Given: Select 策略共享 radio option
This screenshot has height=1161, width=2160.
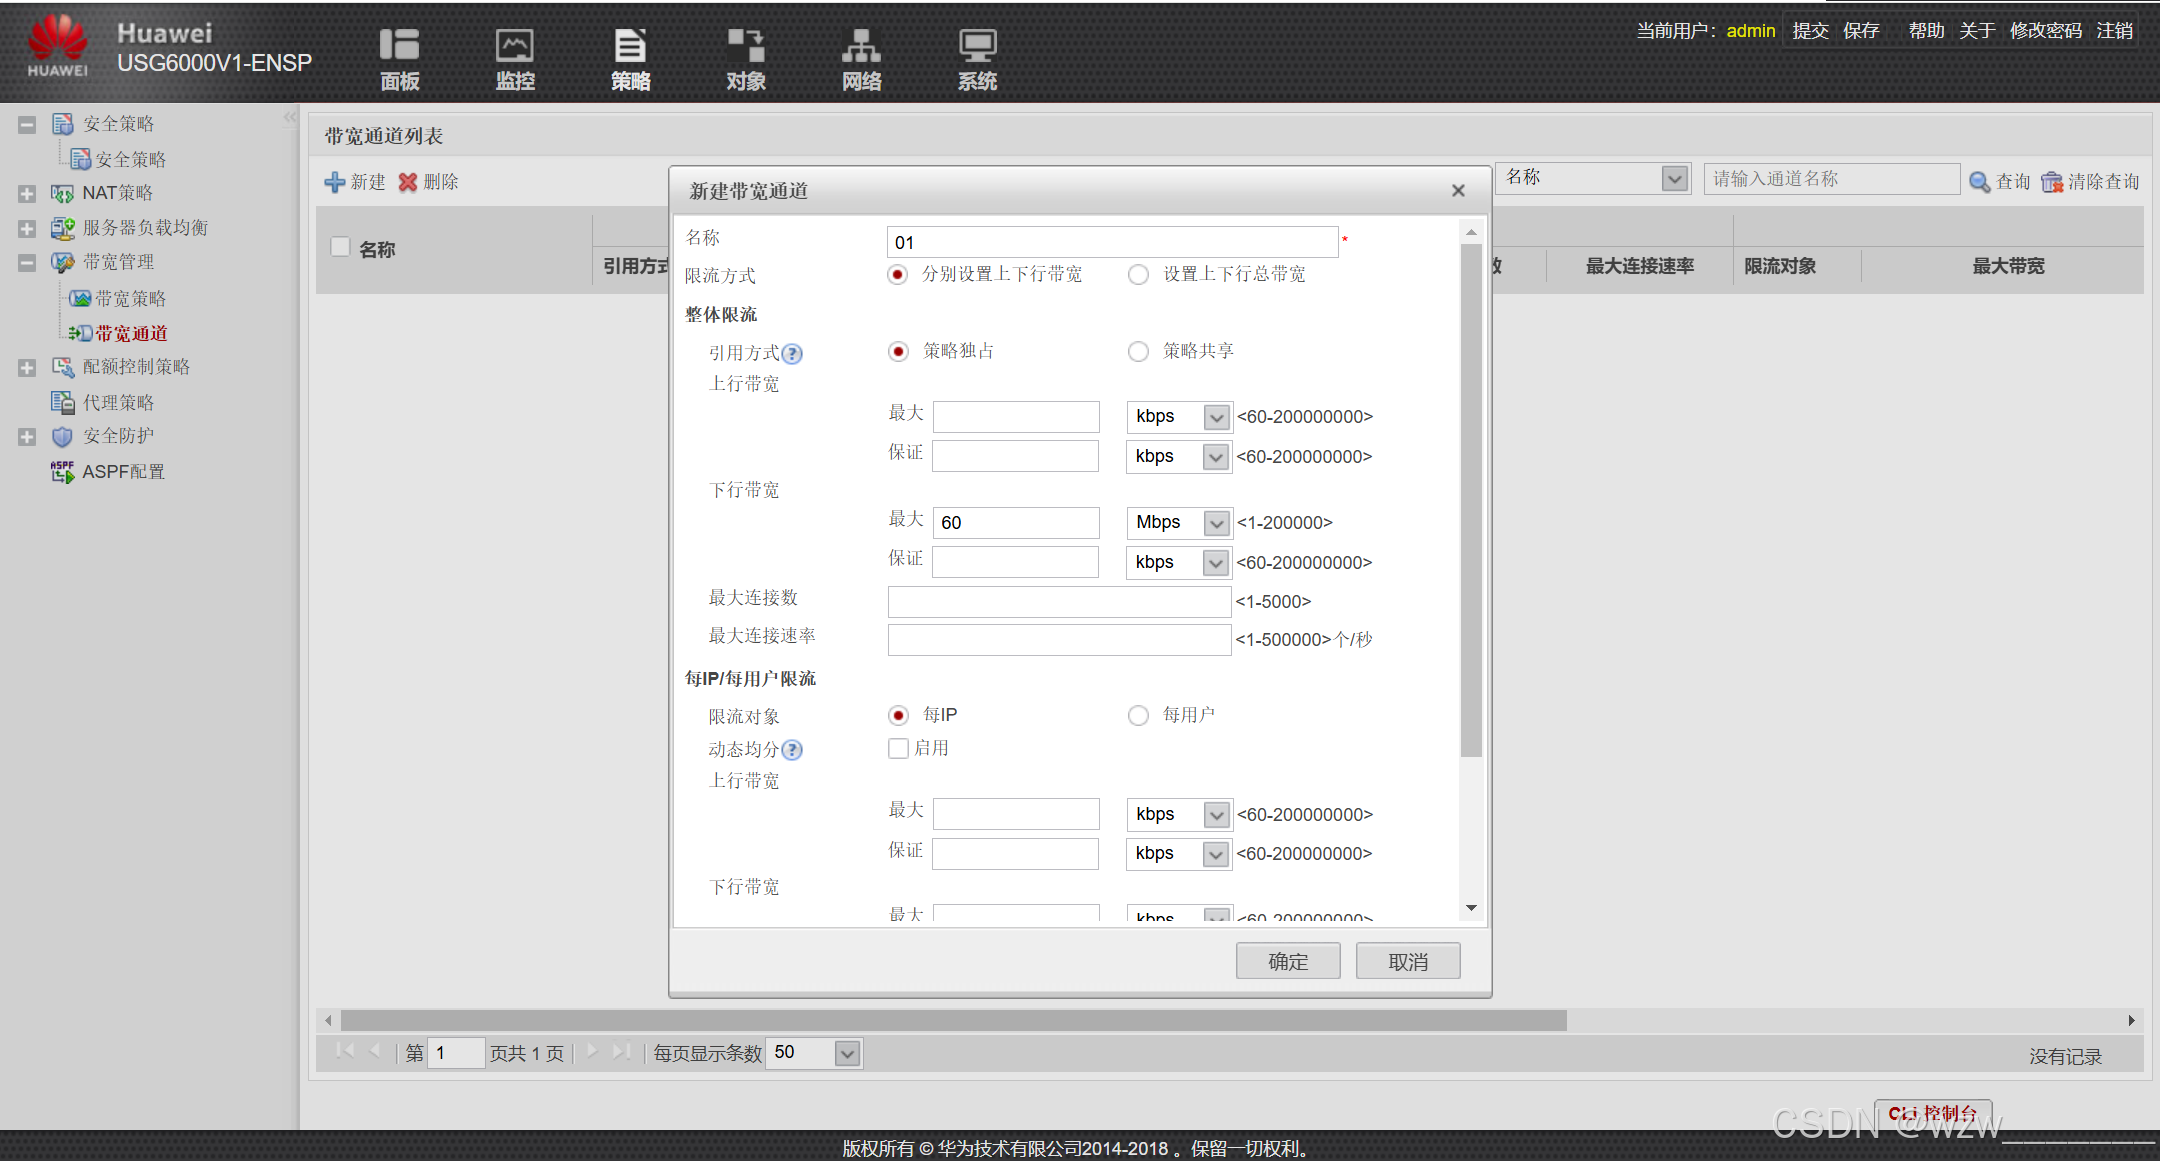Looking at the screenshot, I should click(x=1138, y=352).
